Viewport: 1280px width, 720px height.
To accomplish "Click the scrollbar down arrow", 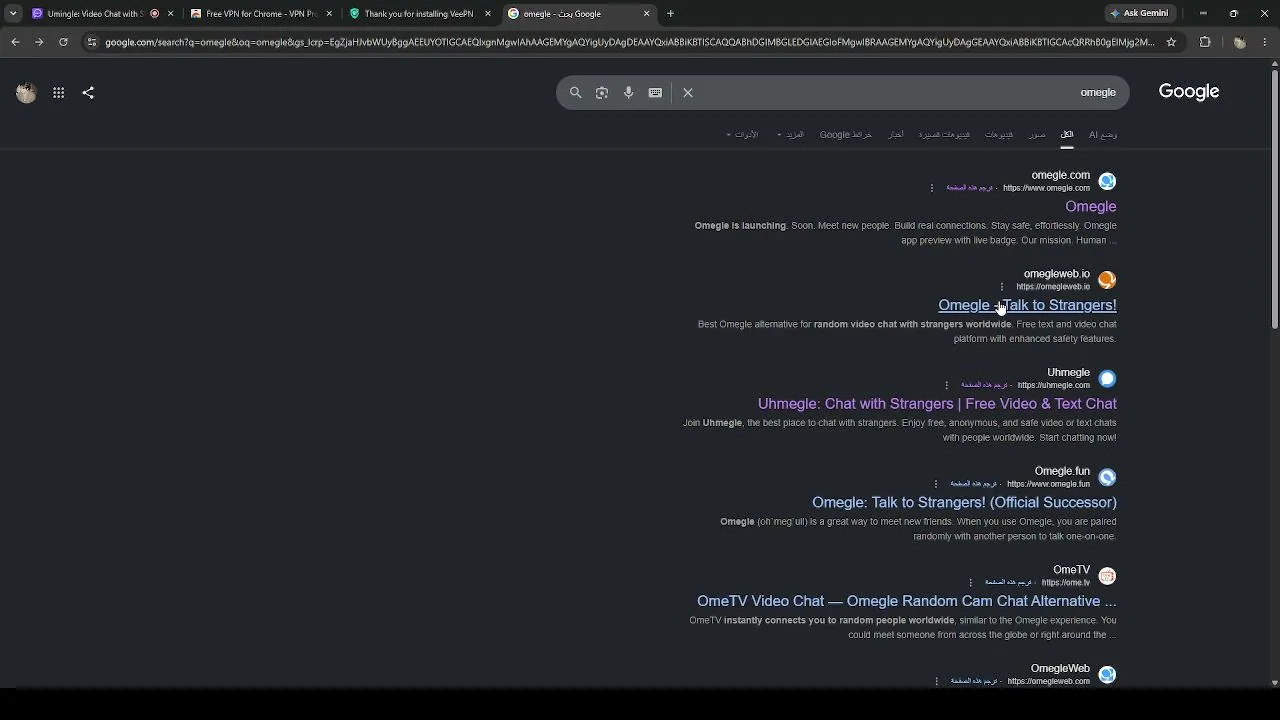I will (1275, 683).
